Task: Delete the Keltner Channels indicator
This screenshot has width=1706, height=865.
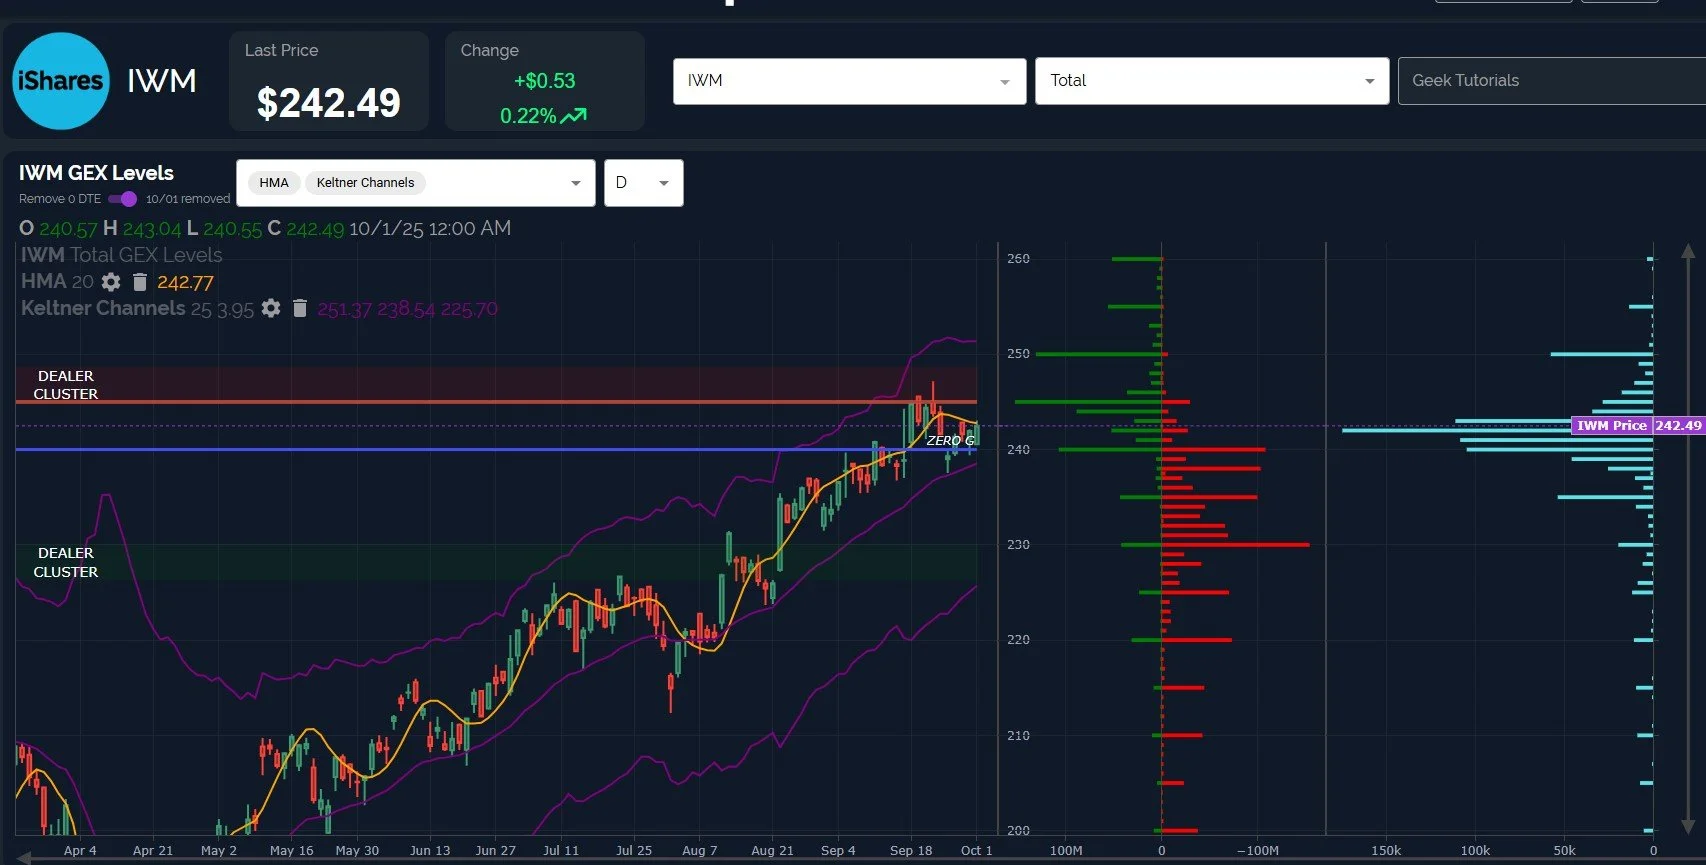Action: coord(299,308)
